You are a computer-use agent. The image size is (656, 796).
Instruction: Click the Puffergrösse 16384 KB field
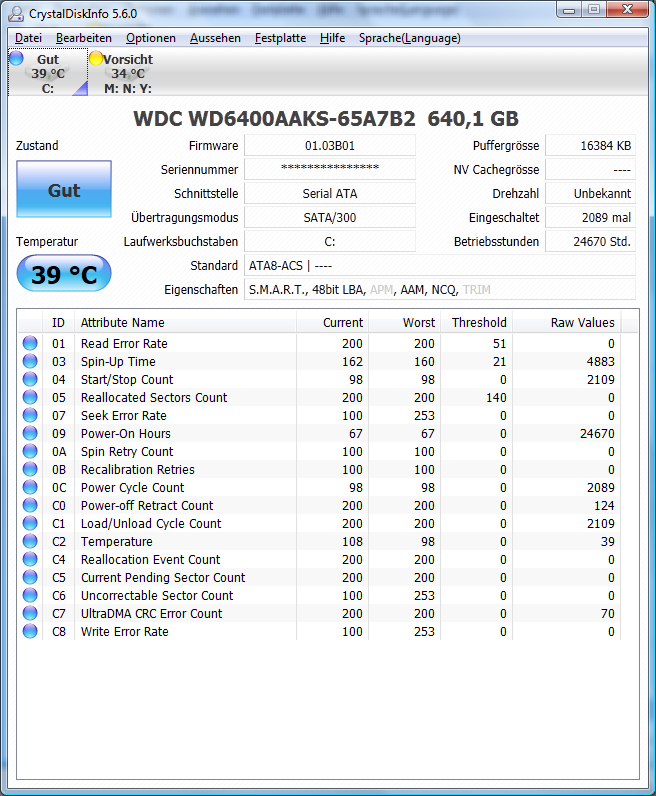[x=591, y=146]
